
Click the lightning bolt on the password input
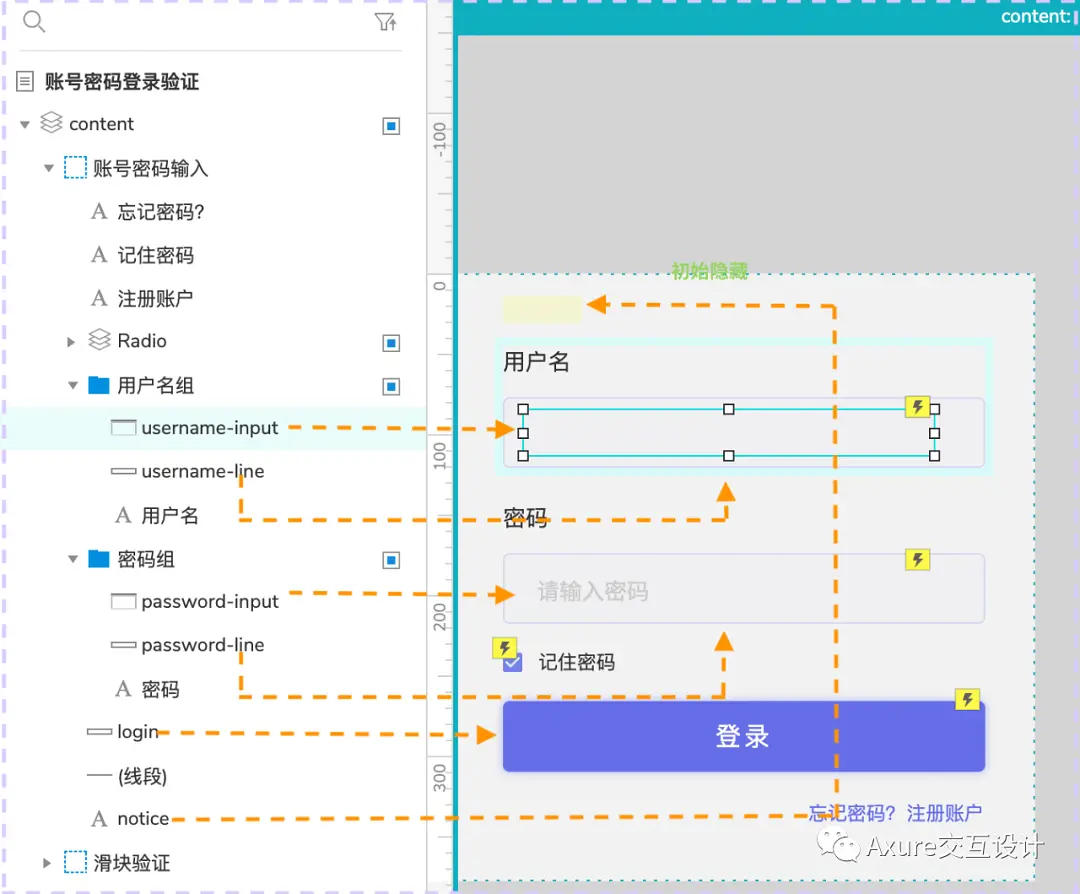click(x=918, y=559)
